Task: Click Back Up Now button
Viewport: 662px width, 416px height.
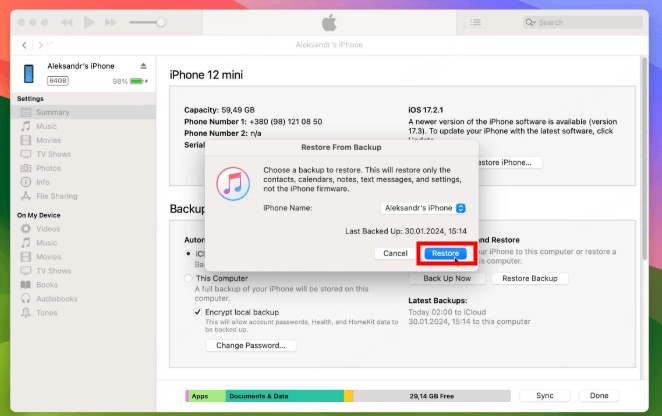Action: pyautogui.click(x=447, y=279)
